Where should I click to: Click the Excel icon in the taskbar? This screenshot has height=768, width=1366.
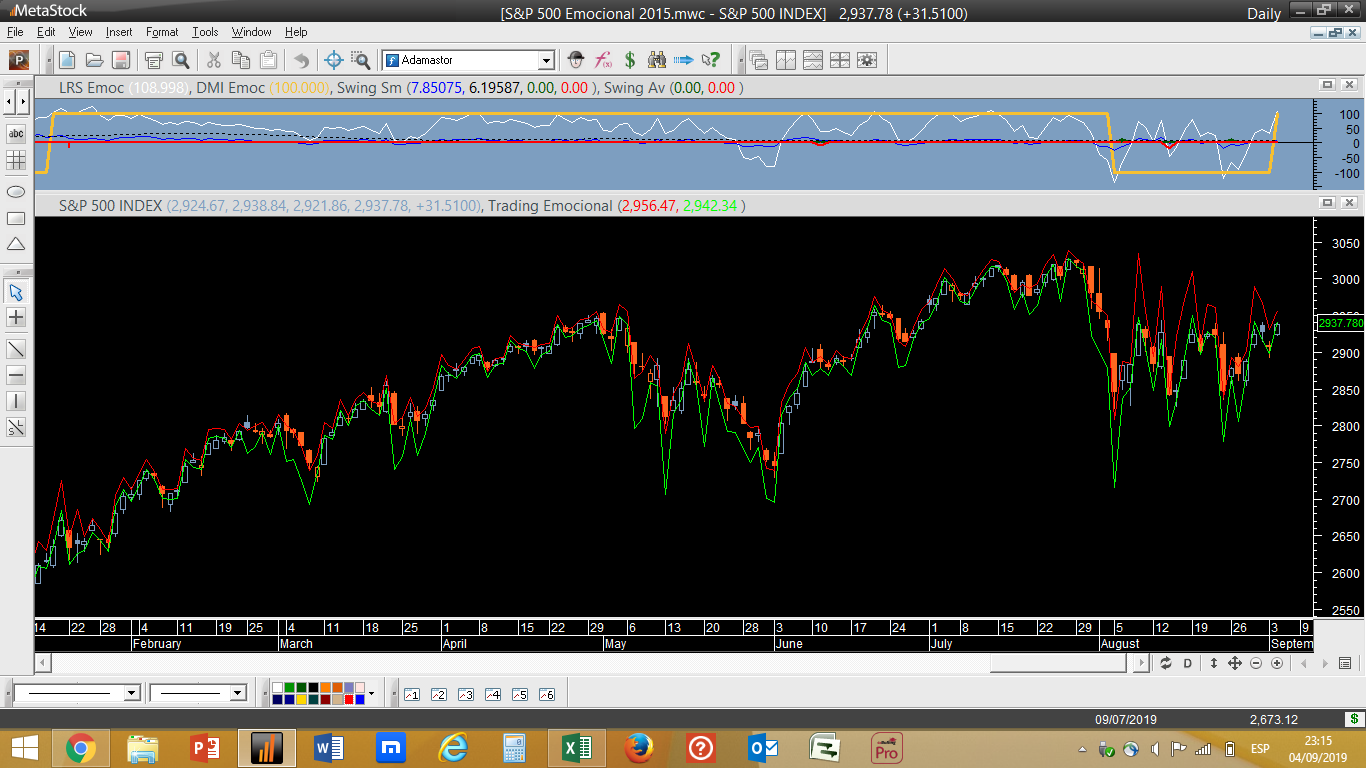(x=576, y=748)
